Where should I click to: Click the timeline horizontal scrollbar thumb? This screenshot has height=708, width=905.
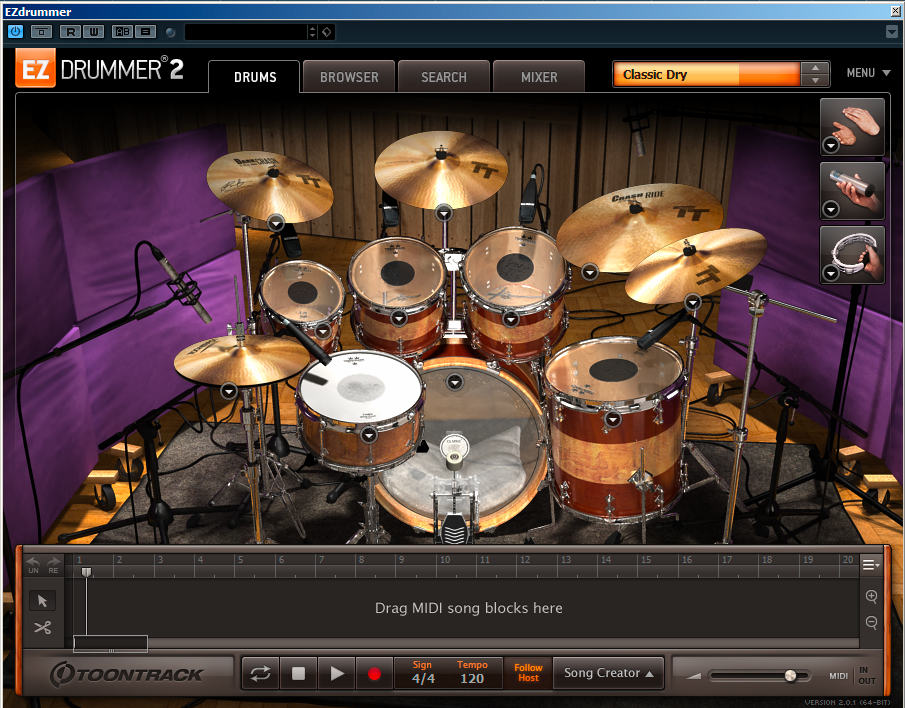click(110, 643)
